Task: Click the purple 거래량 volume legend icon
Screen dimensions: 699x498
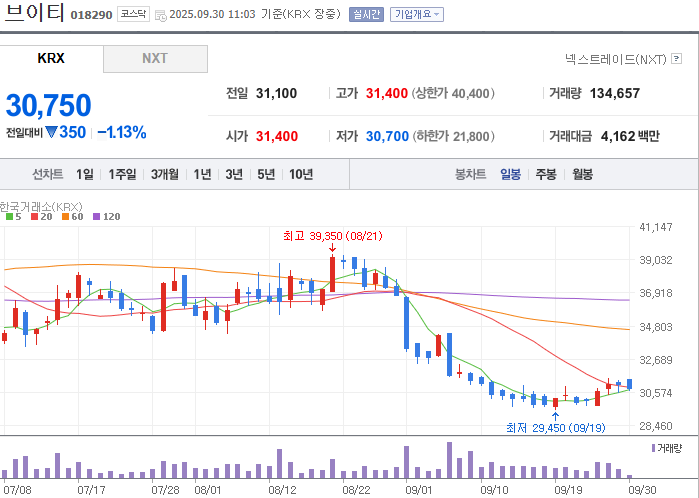Action: coord(654,448)
